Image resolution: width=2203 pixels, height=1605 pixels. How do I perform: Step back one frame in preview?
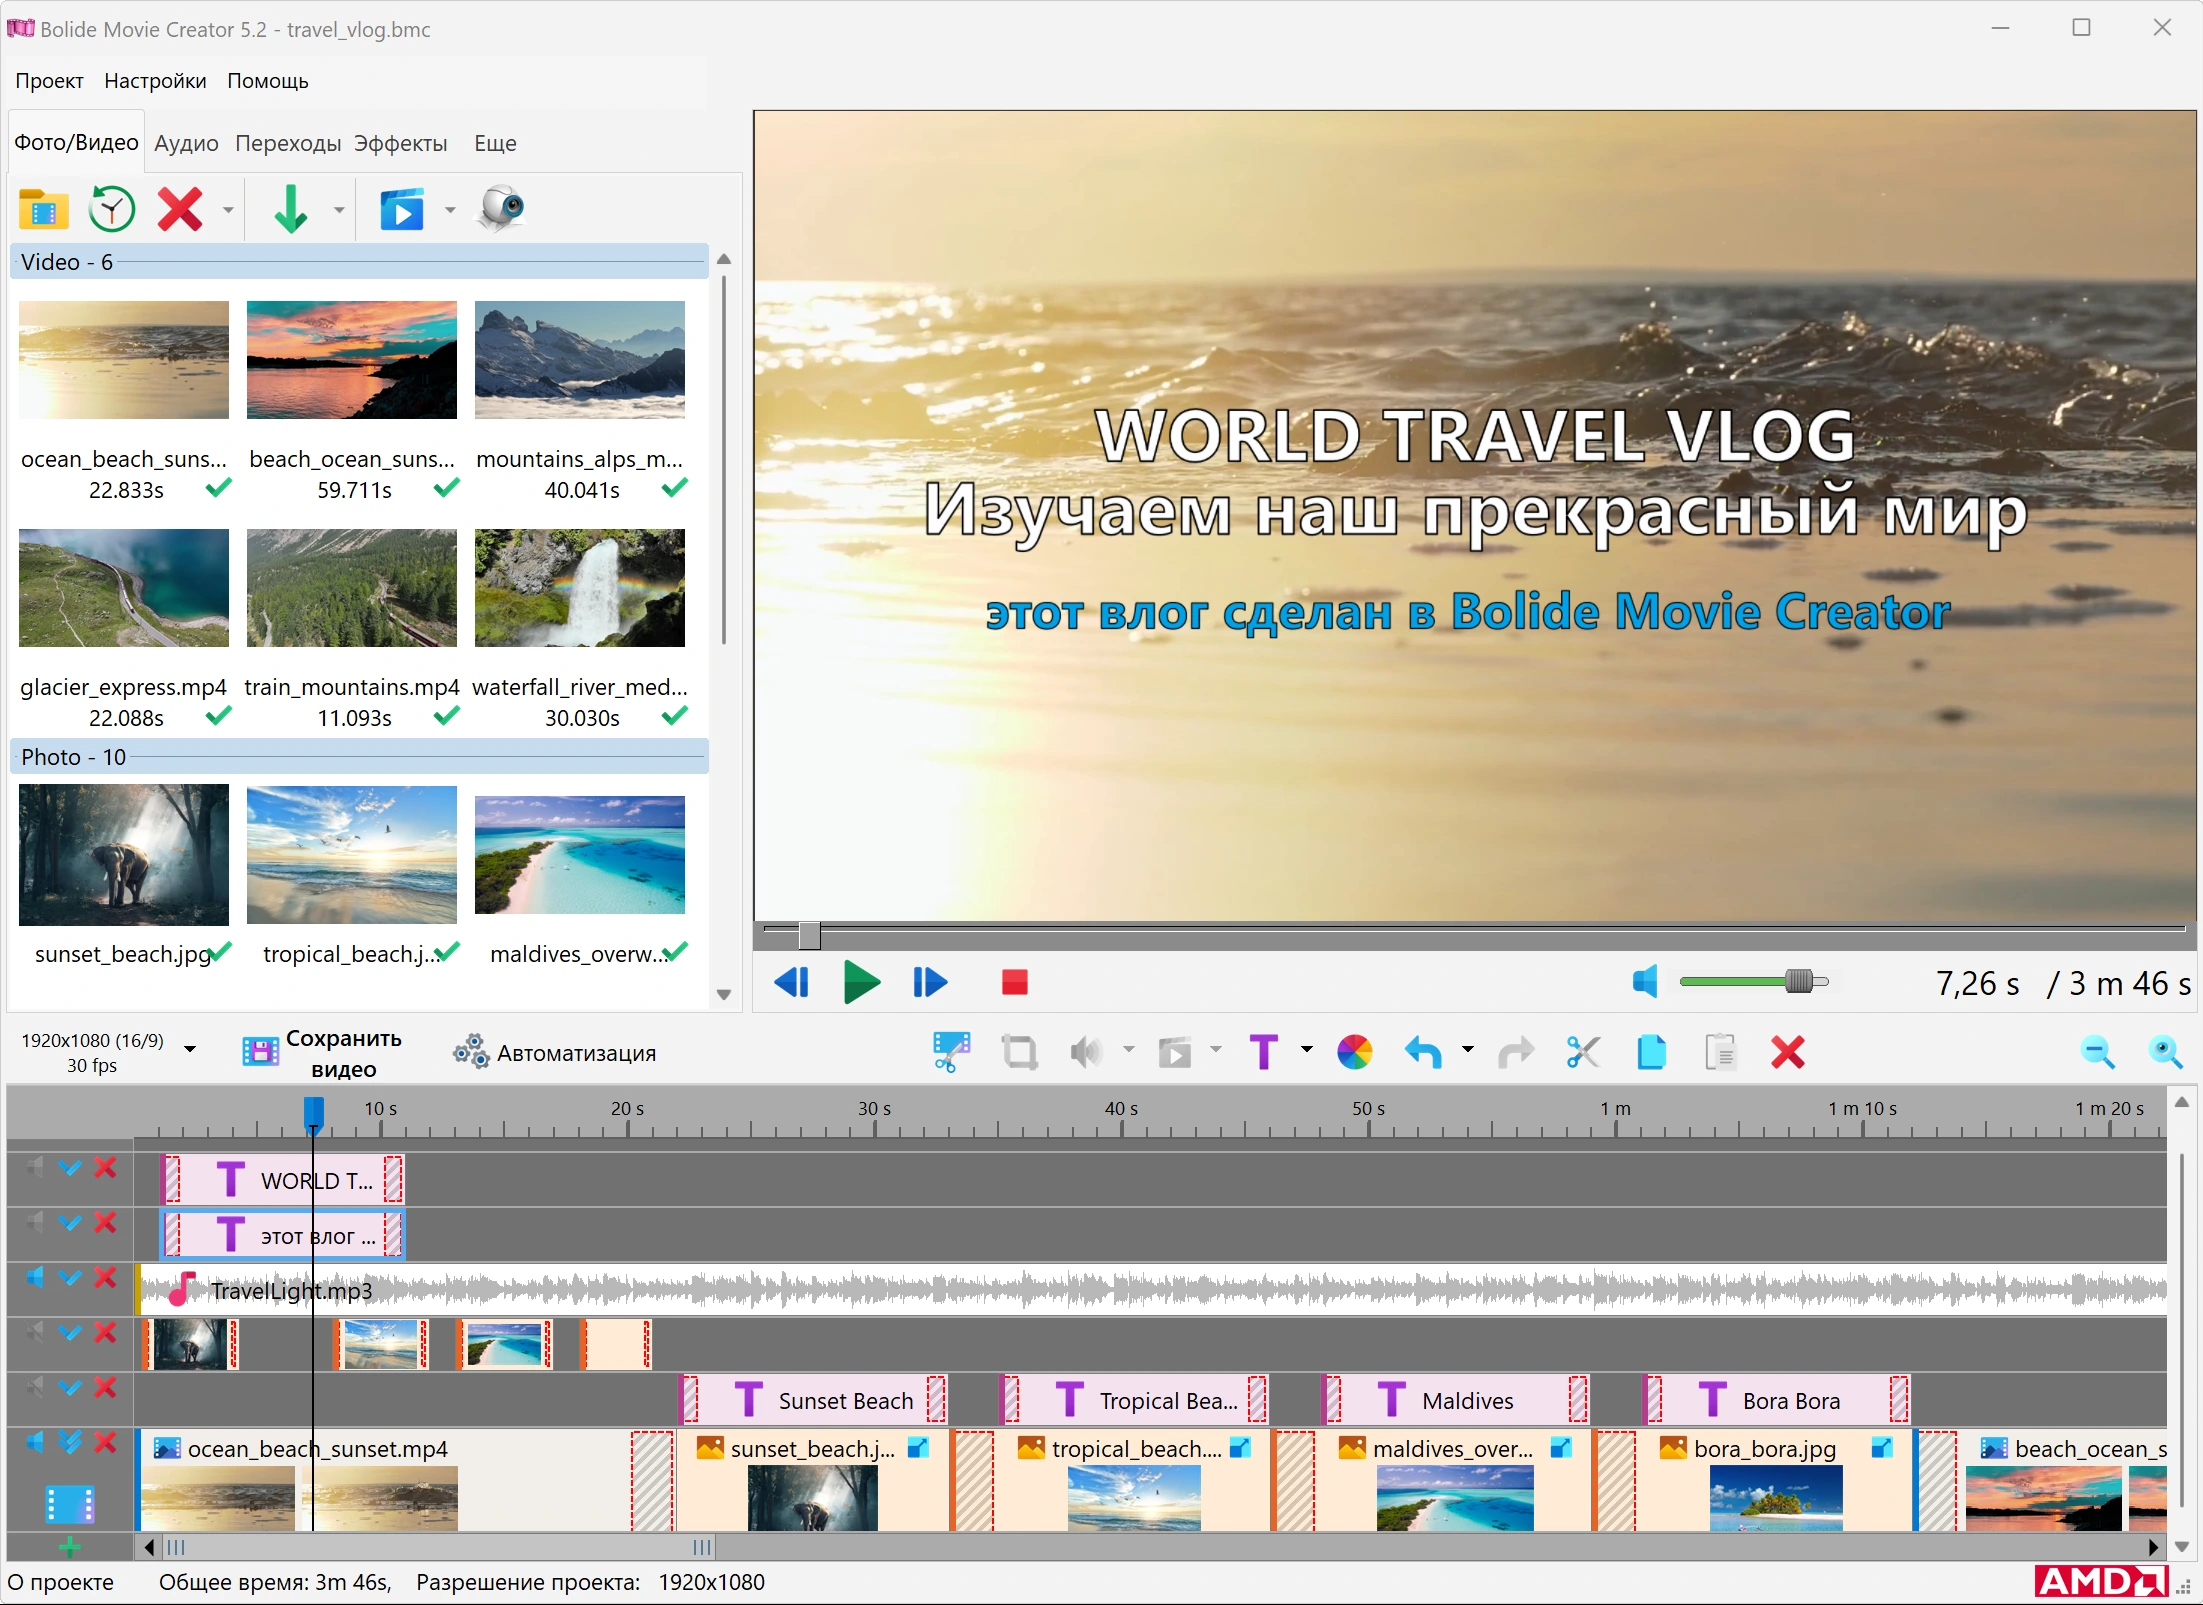[x=792, y=983]
